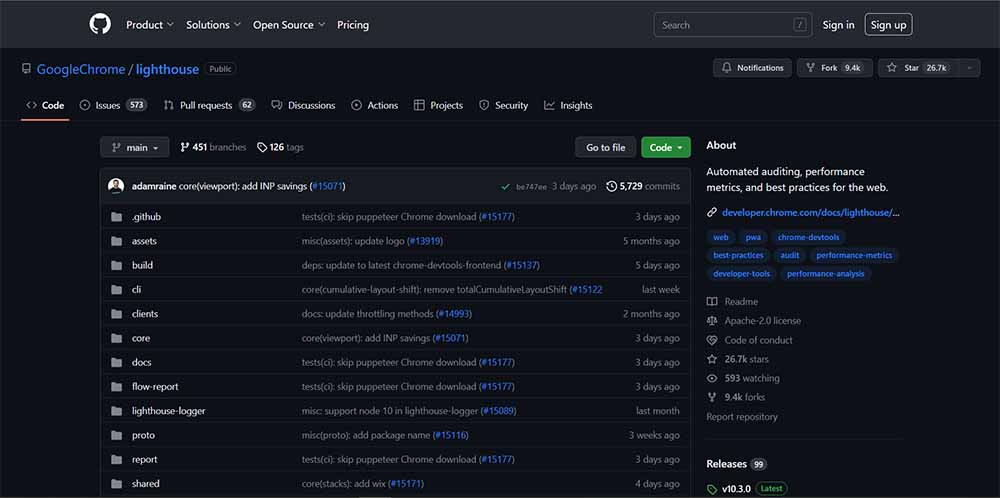This screenshot has width=1000, height=498.
Task: Switch to the Projects tab
Action: pyautogui.click(x=438, y=105)
